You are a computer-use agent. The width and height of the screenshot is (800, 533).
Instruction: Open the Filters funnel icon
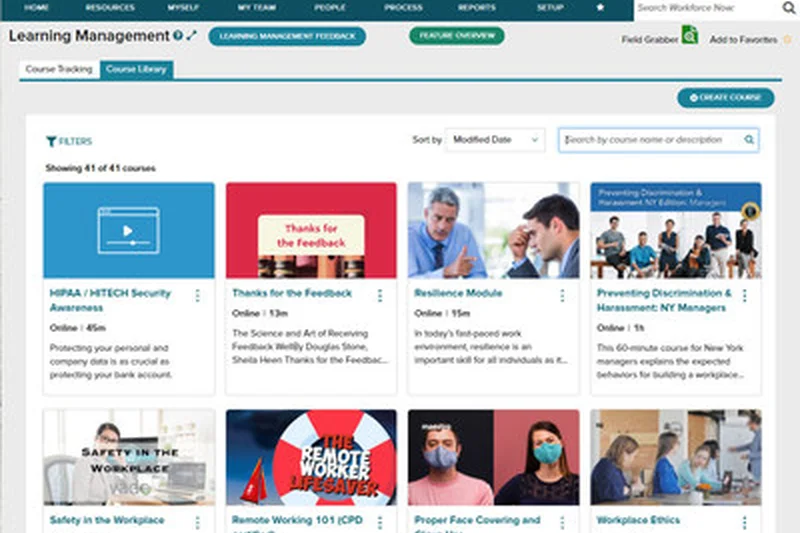click(51, 142)
